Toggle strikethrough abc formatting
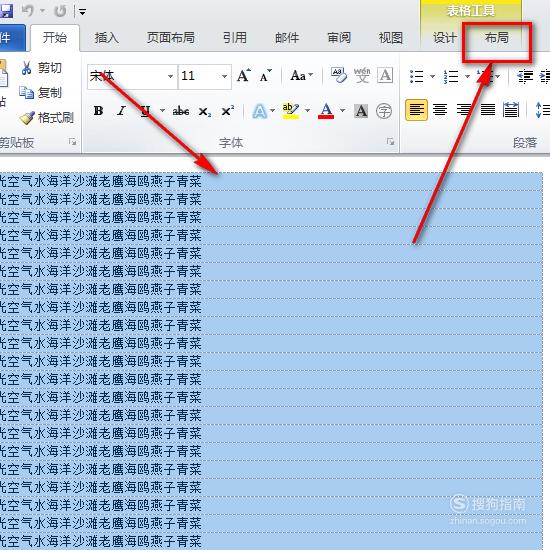The width and height of the screenshot is (550, 550). pos(181,111)
